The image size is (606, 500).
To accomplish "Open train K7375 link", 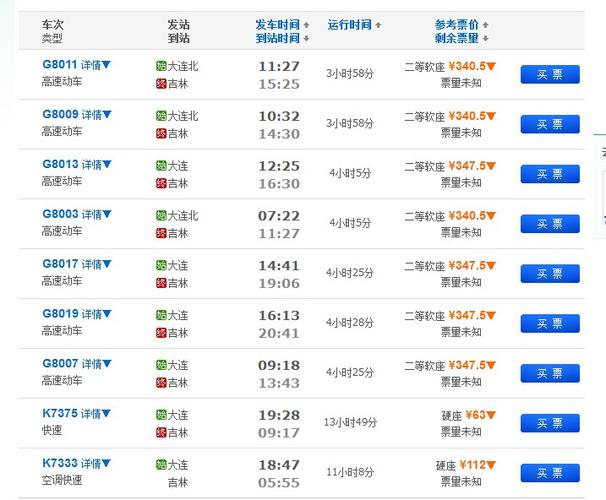I will (60, 413).
